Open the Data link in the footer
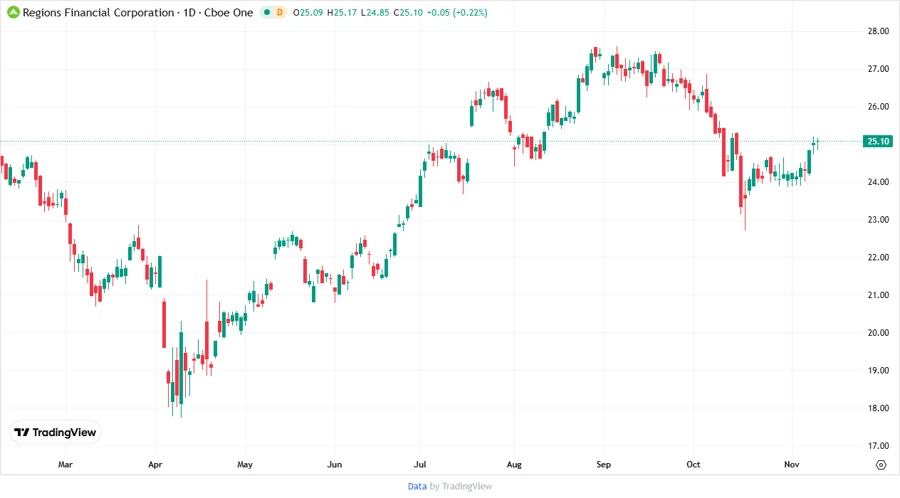This screenshot has width=900, height=498. pos(417,487)
